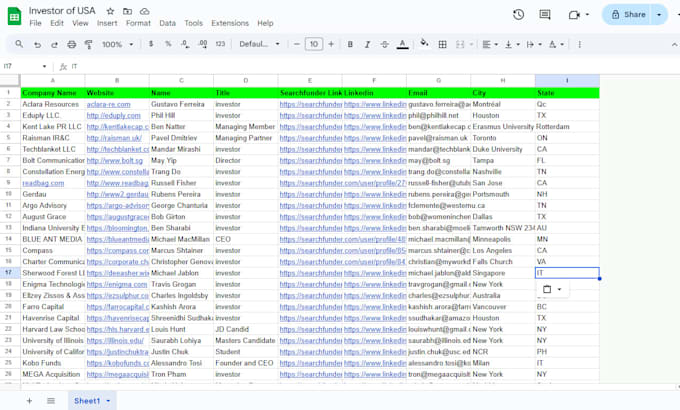Open font family Default dropdown
Image resolution: width=680 pixels, height=410 pixels.
[259, 44]
